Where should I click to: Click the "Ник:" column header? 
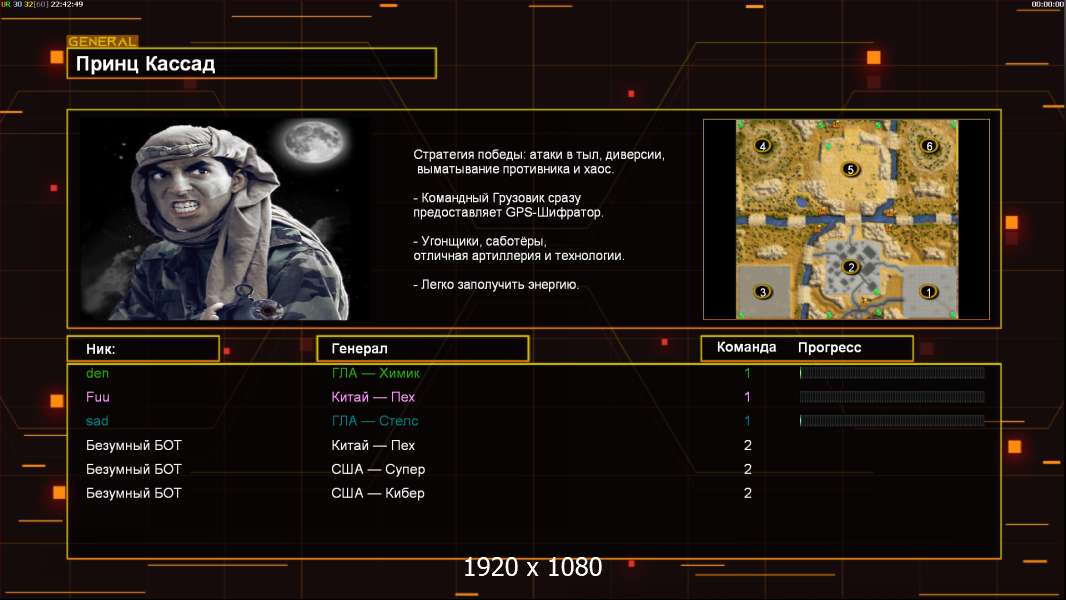[x=142, y=348]
